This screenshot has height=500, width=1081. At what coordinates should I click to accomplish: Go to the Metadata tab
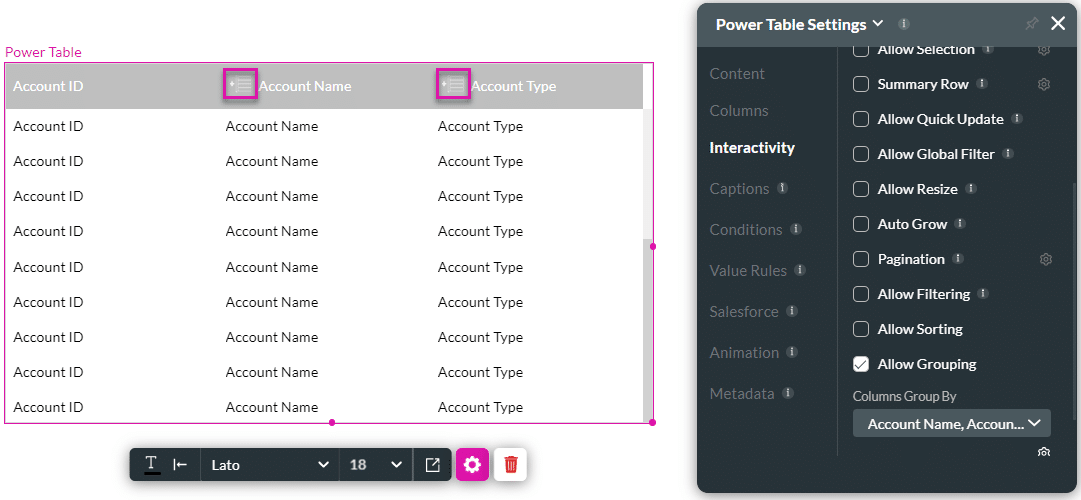[742, 394]
